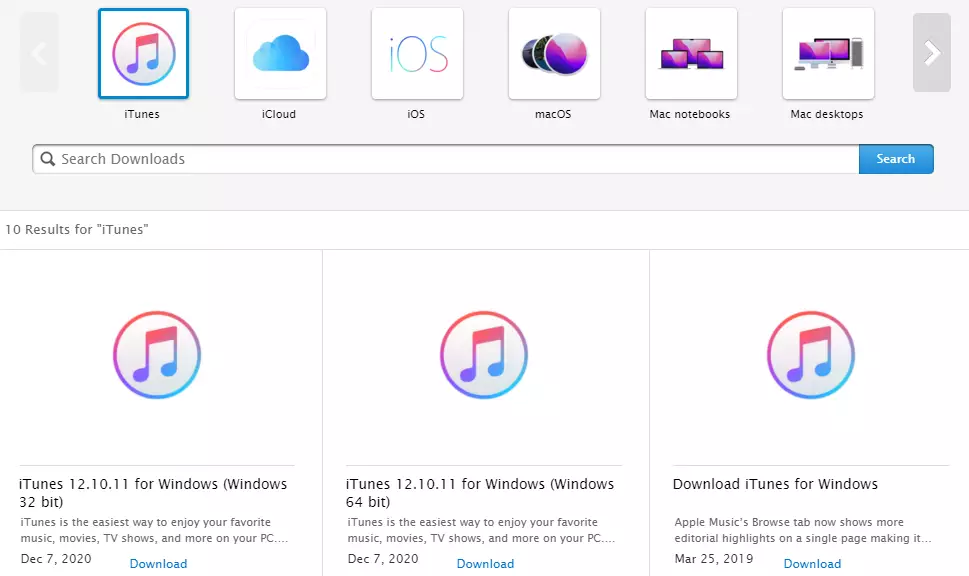The height and width of the screenshot is (576, 969).
Task: Select the Mac notebooks category
Action: (690, 54)
